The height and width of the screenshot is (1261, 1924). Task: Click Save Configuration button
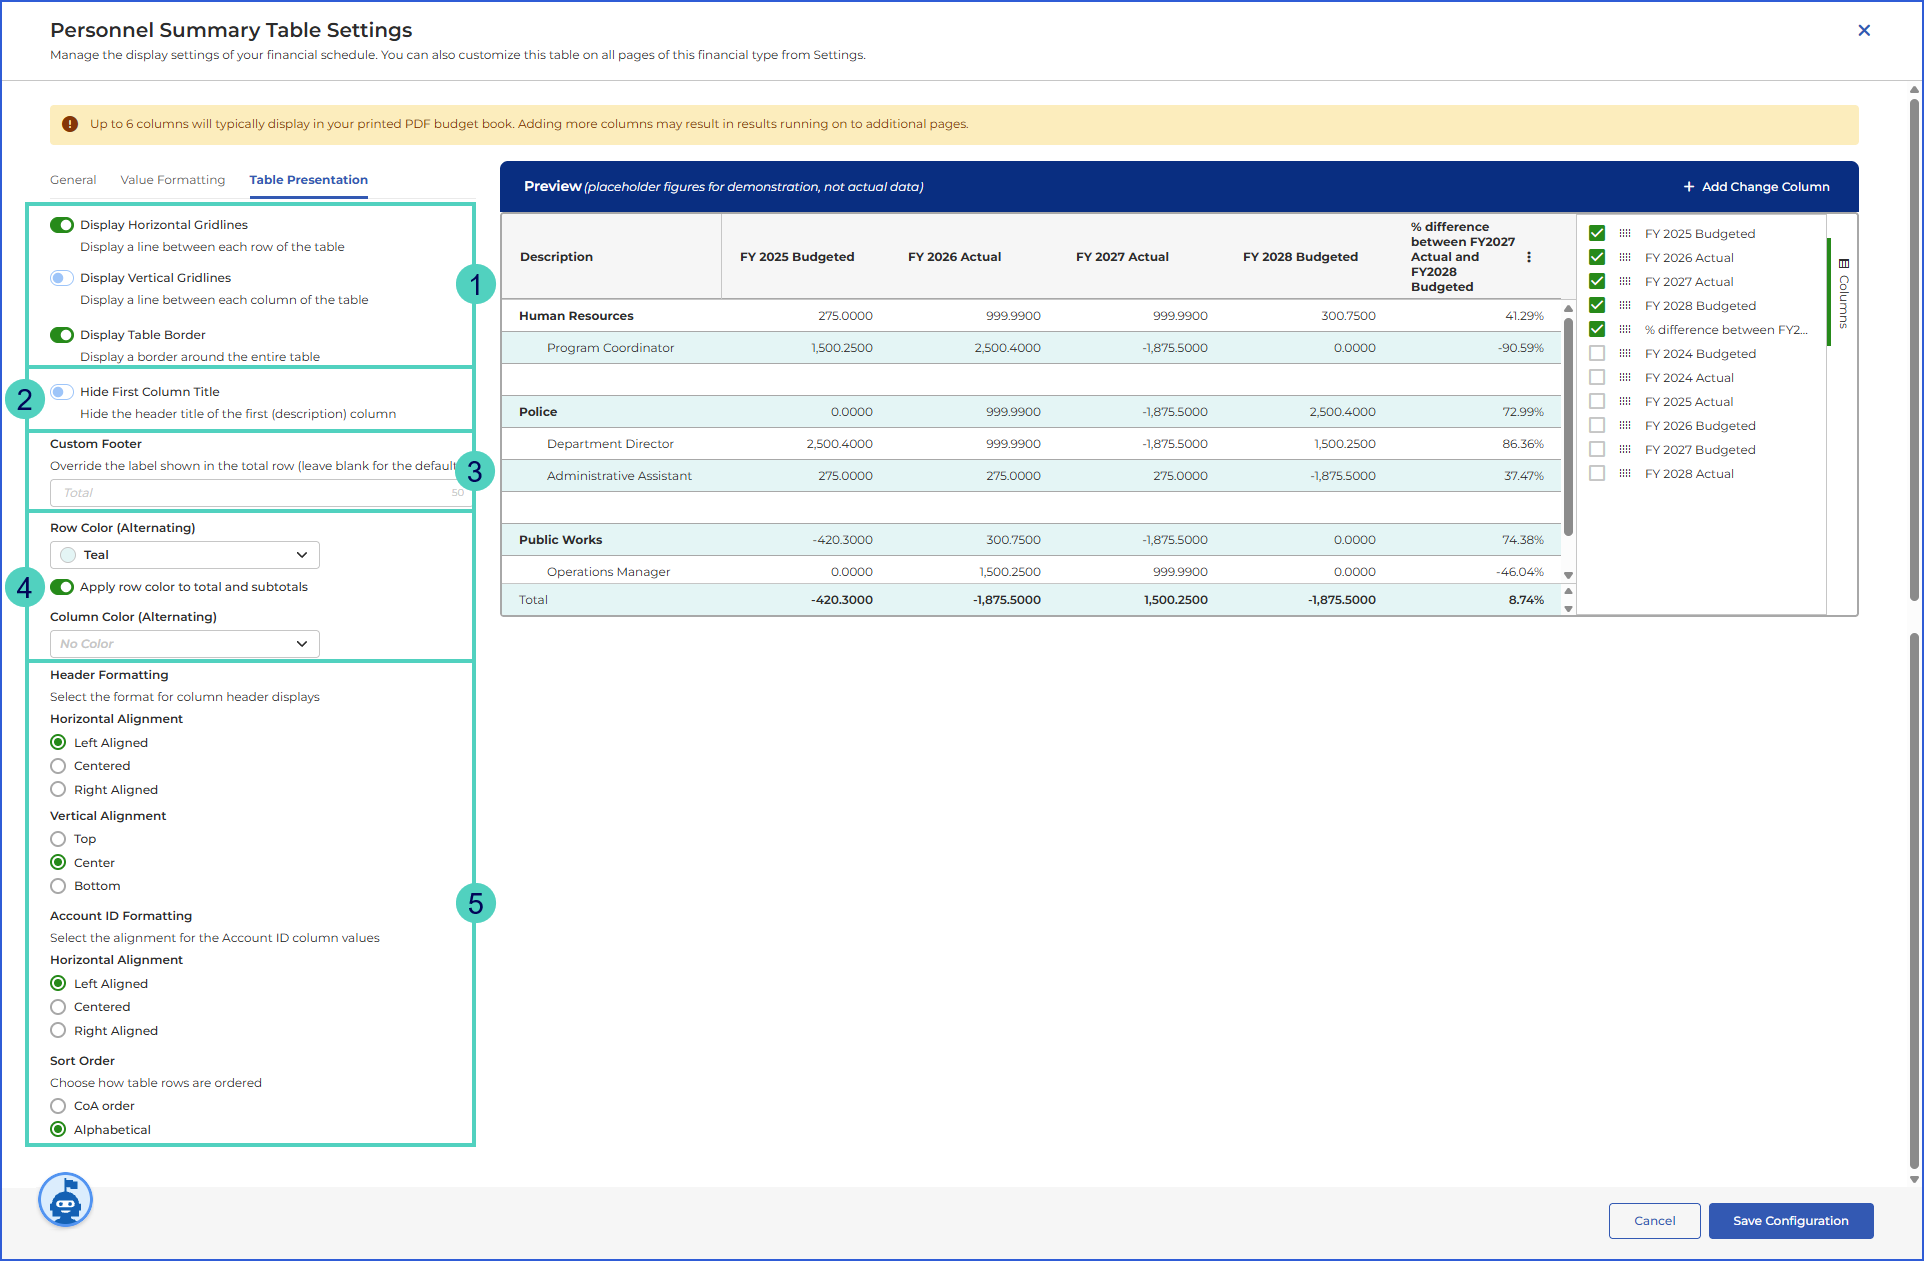(1791, 1221)
